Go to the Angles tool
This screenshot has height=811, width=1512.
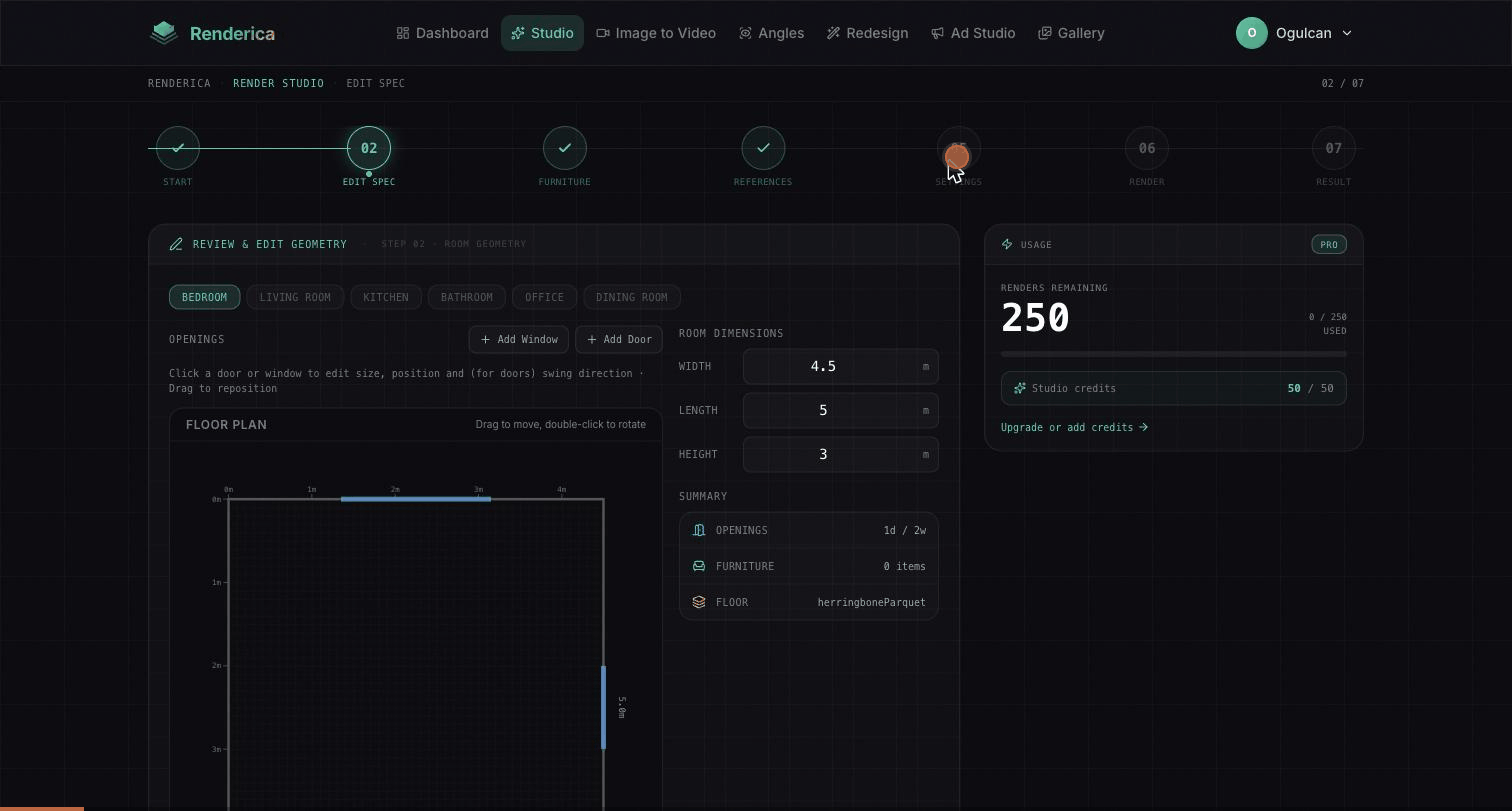tap(771, 33)
